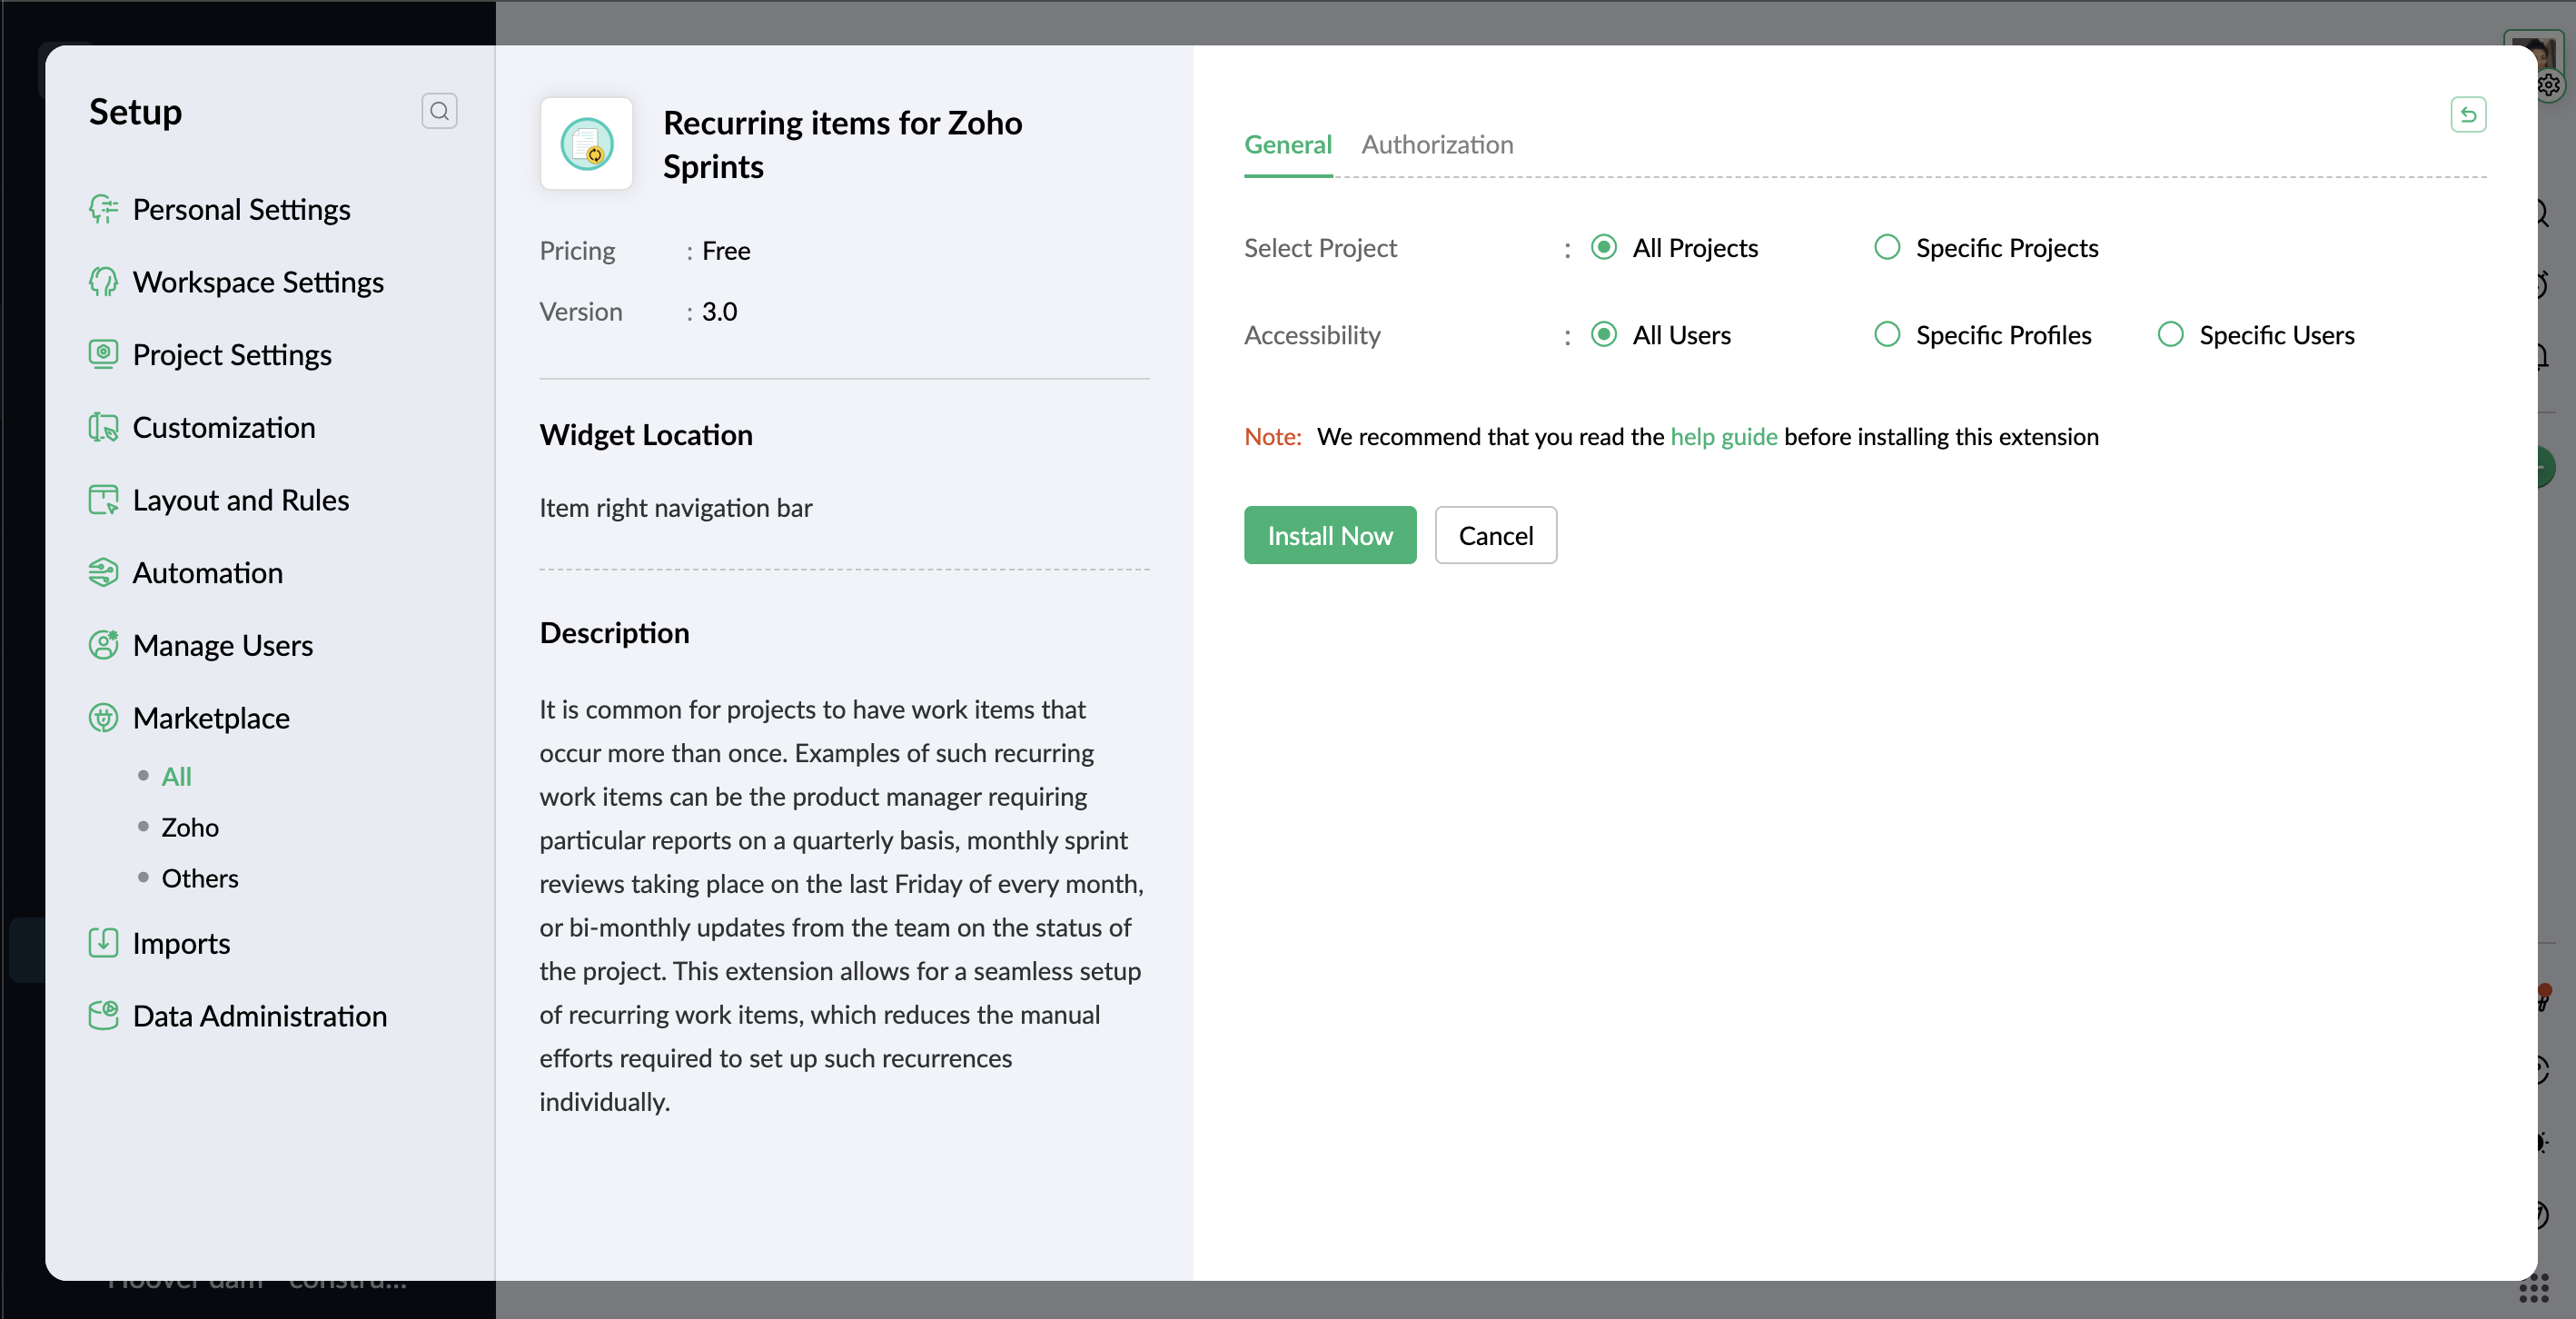
Task: Collapse the Marketplace section
Action: coord(211,718)
